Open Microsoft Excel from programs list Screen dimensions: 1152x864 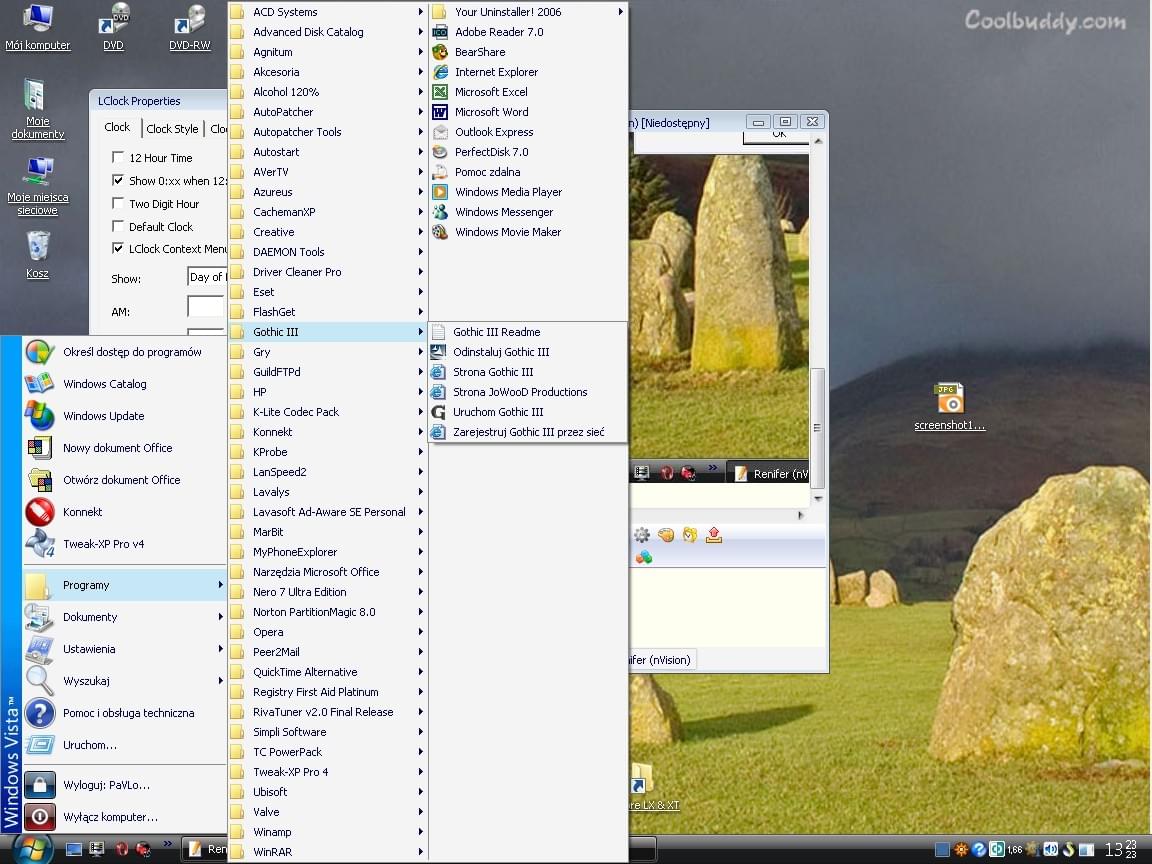click(x=491, y=92)
